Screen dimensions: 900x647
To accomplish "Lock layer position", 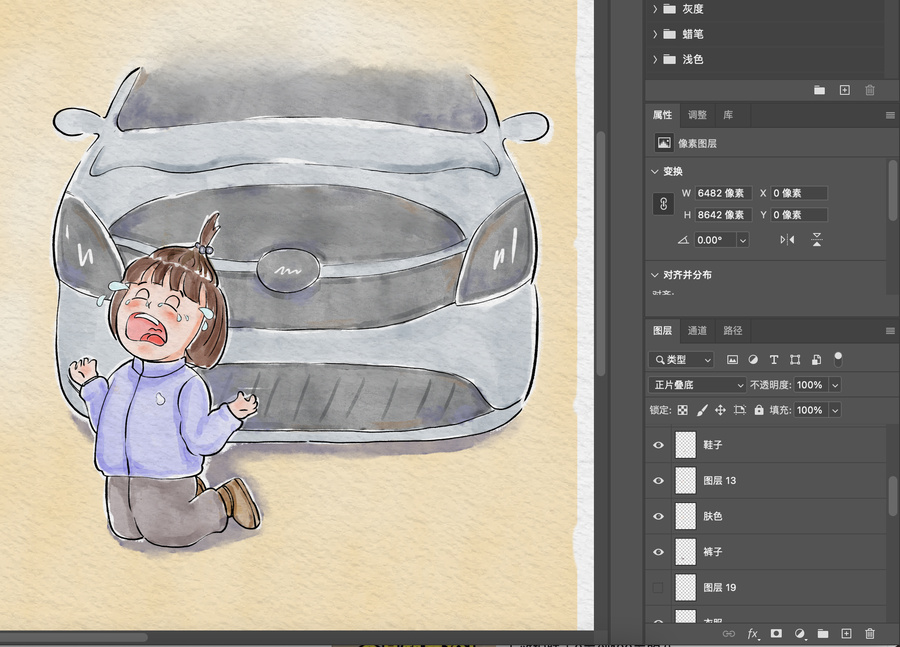I will pos(720,410).
